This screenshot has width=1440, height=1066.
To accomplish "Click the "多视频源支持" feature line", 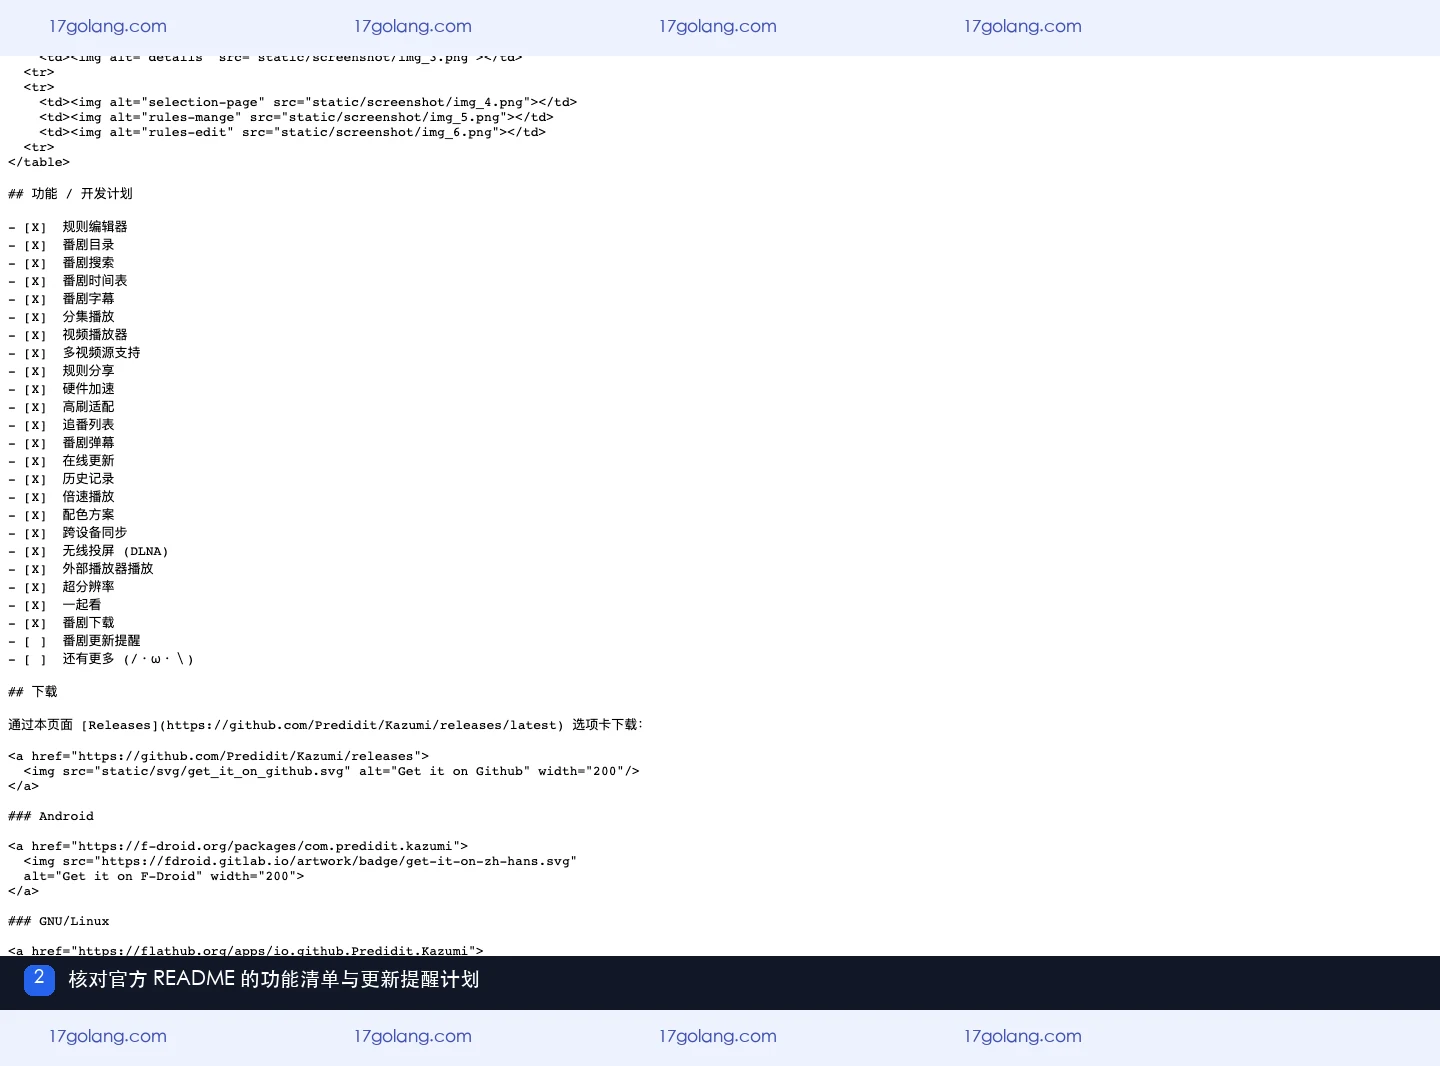I will pos(74,353).
